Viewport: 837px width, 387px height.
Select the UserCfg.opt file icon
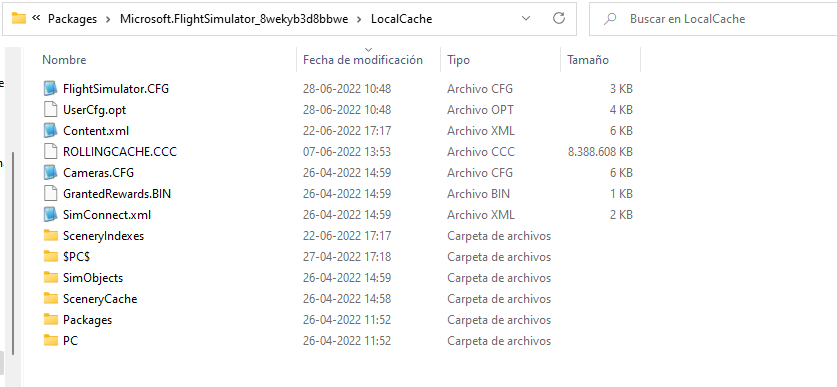[x=50, y=109]
